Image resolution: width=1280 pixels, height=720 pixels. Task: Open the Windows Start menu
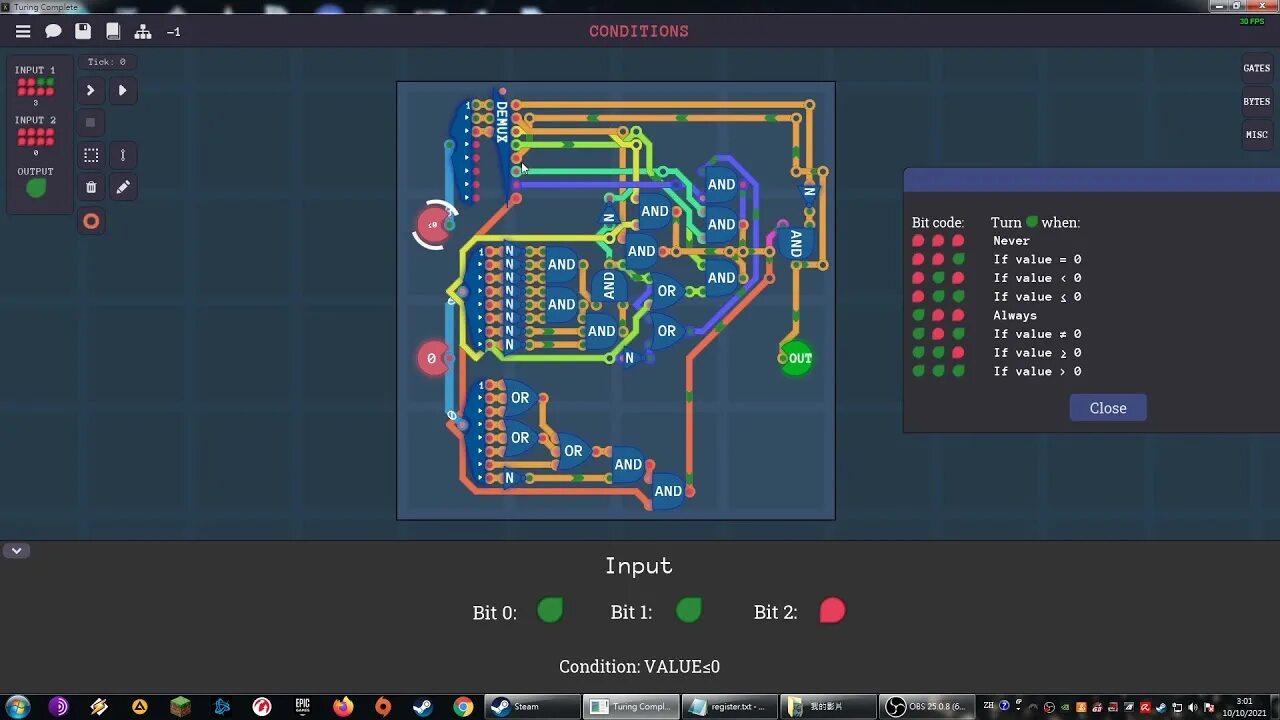18,707
